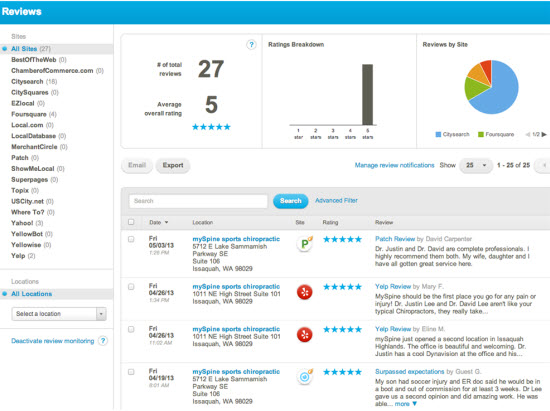
Task: Click help icon beside Deactivate review monitoring
Action: [x=103, y=341]
